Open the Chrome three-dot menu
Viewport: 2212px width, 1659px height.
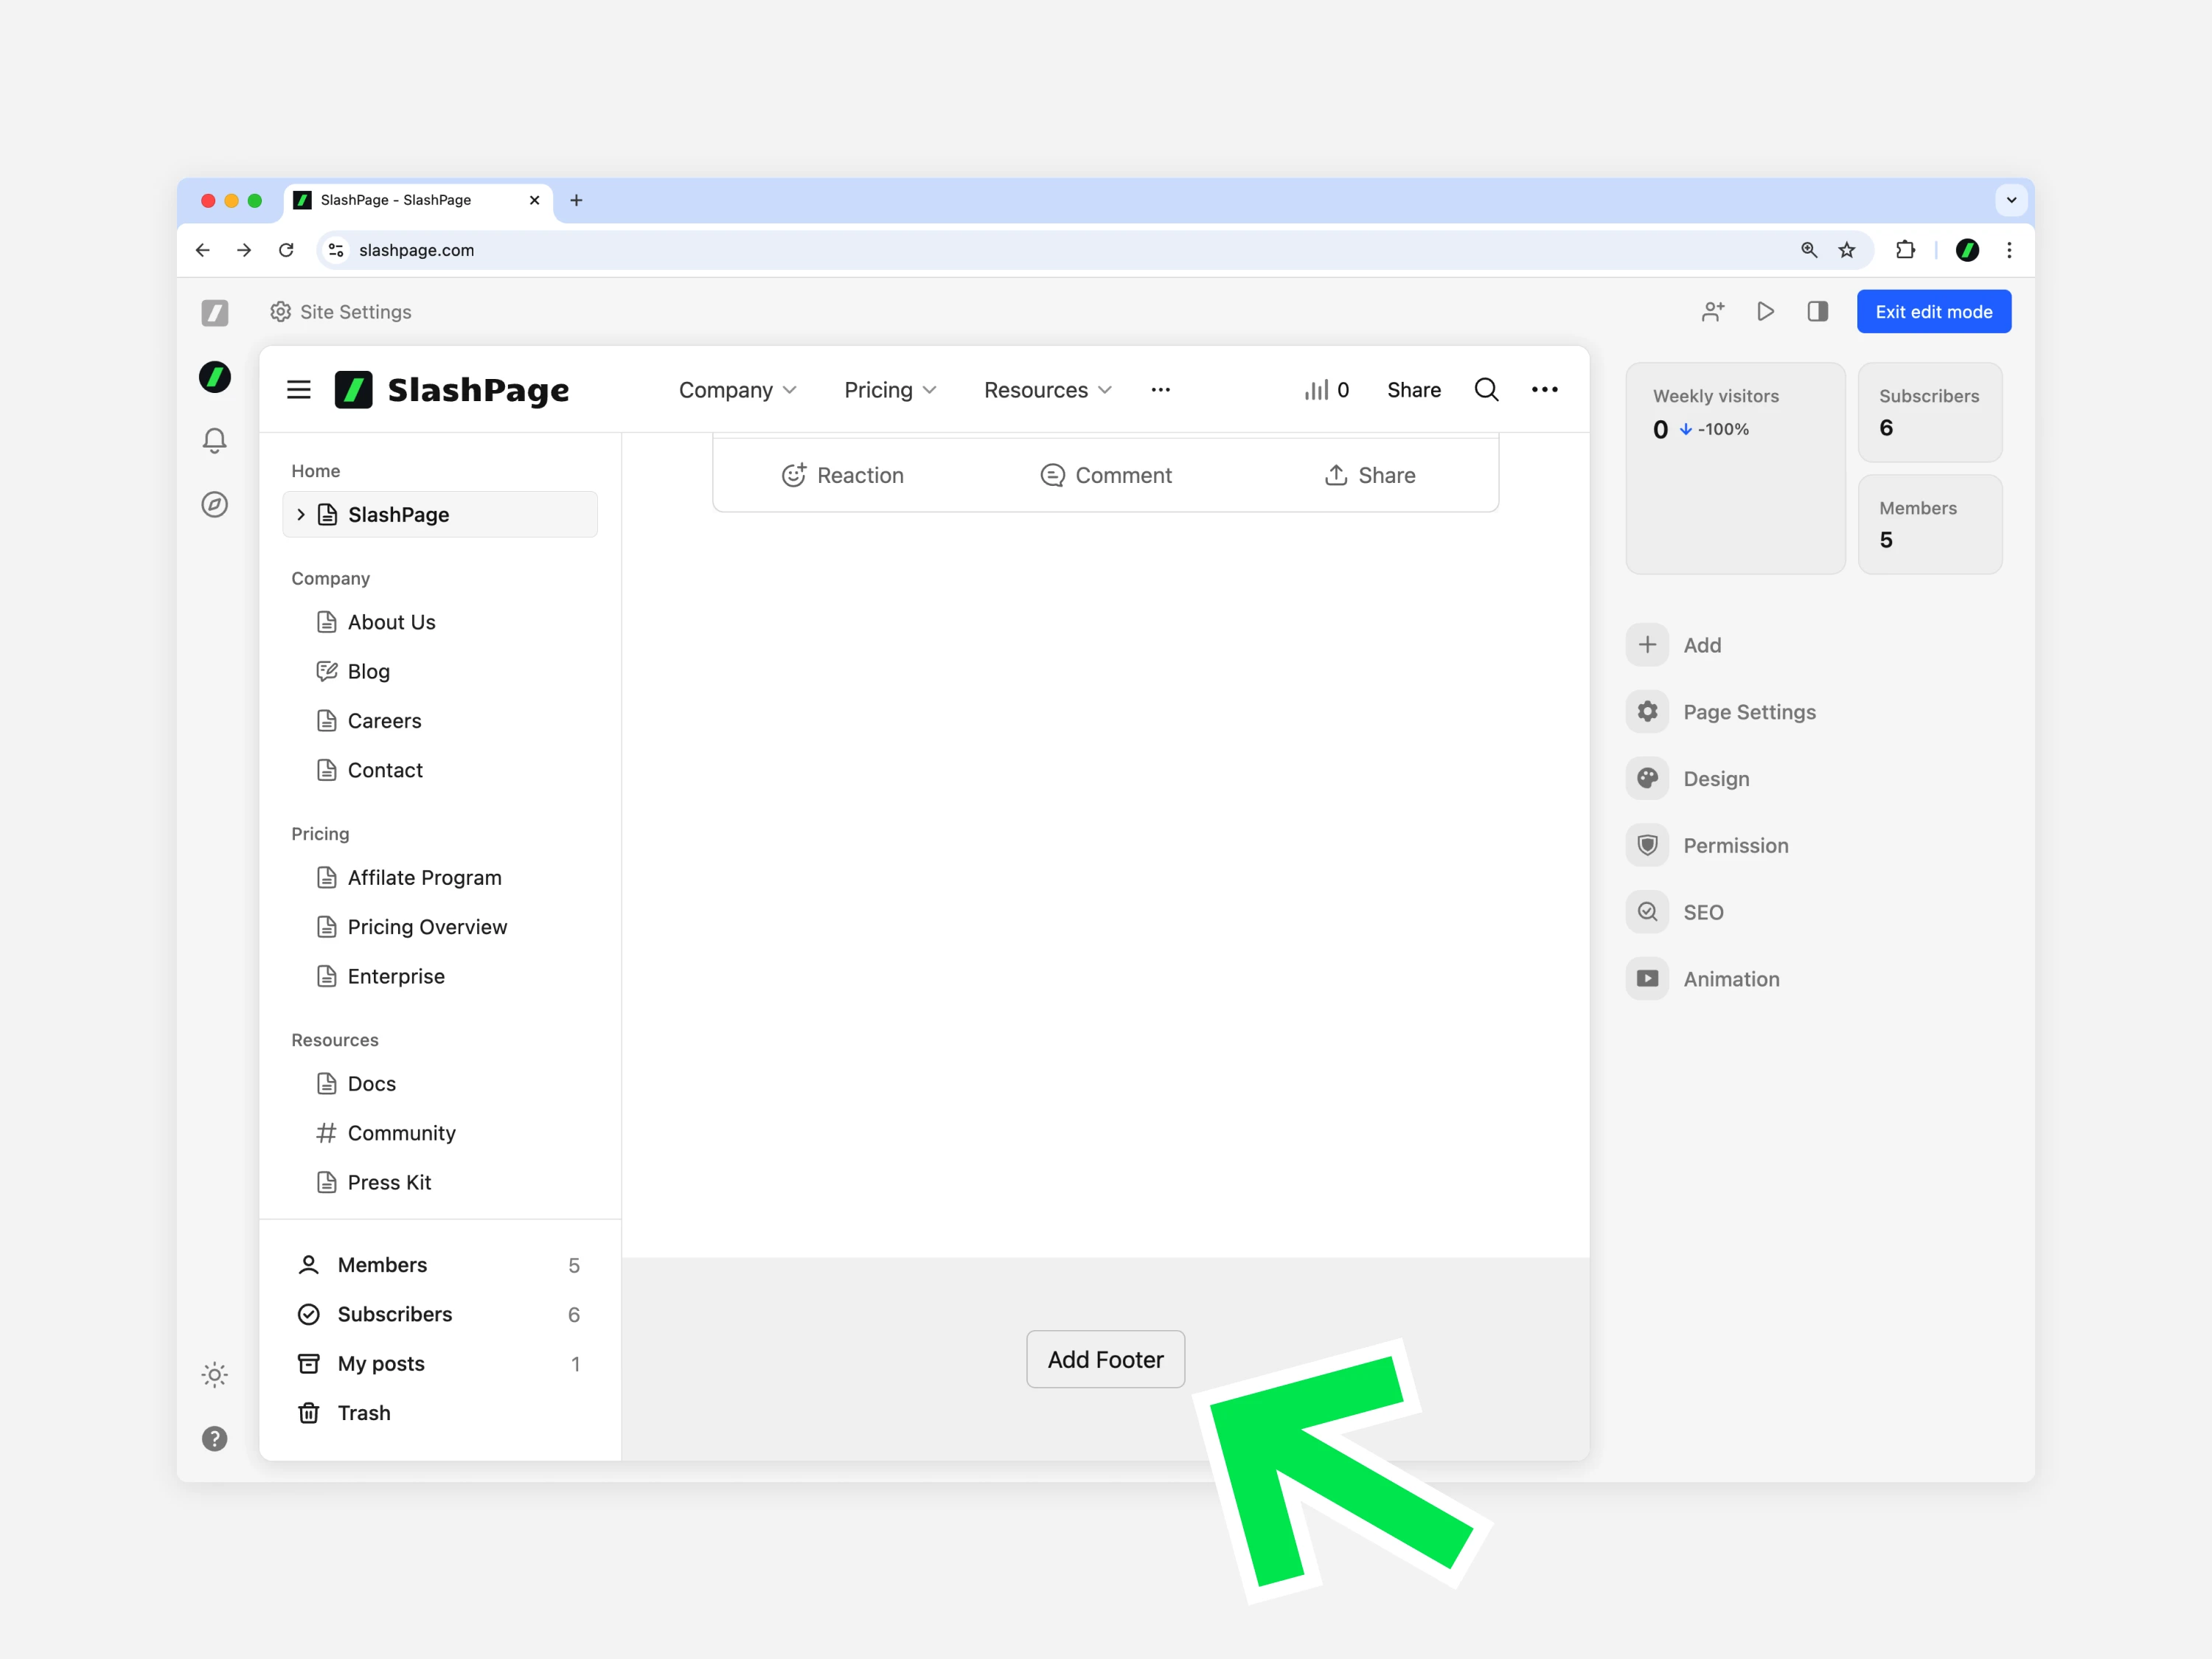(x=2009, y=250)
